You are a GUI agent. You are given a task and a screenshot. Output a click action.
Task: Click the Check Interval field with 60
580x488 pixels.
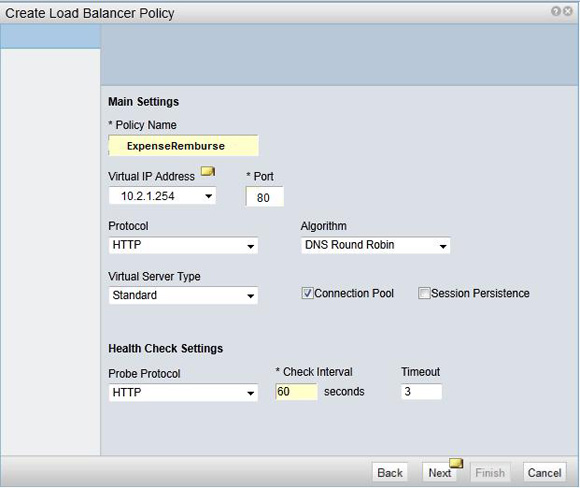click(296, 391)
